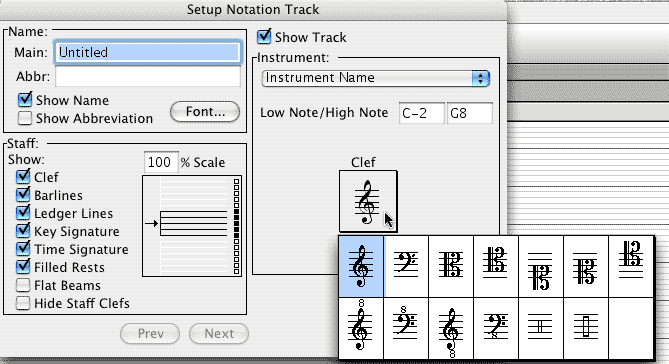Click the staff lines preview box
669x364 pixels.
[192, 226]
